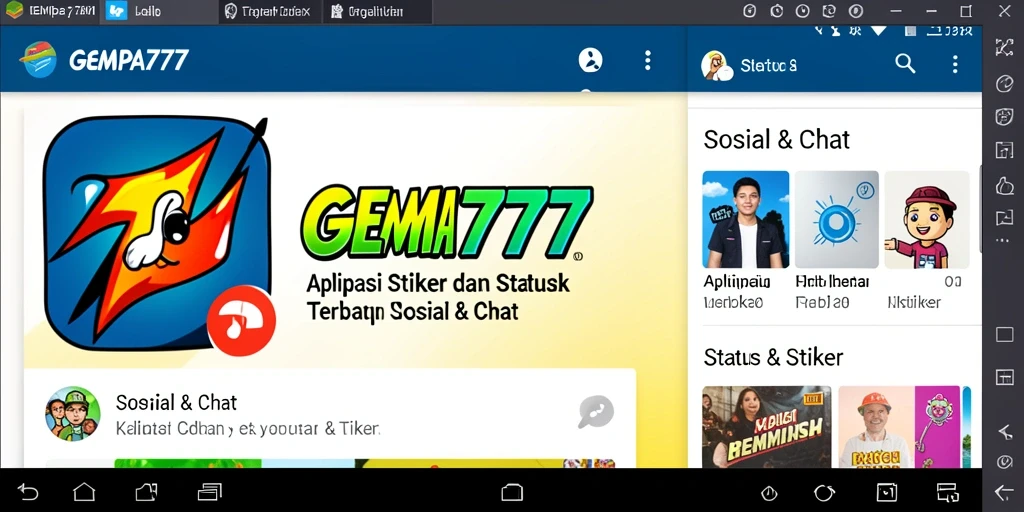Click the left arrow at emulator sidebar bottom
The image size is (1024, 512).
click(x=1004, y=492)
